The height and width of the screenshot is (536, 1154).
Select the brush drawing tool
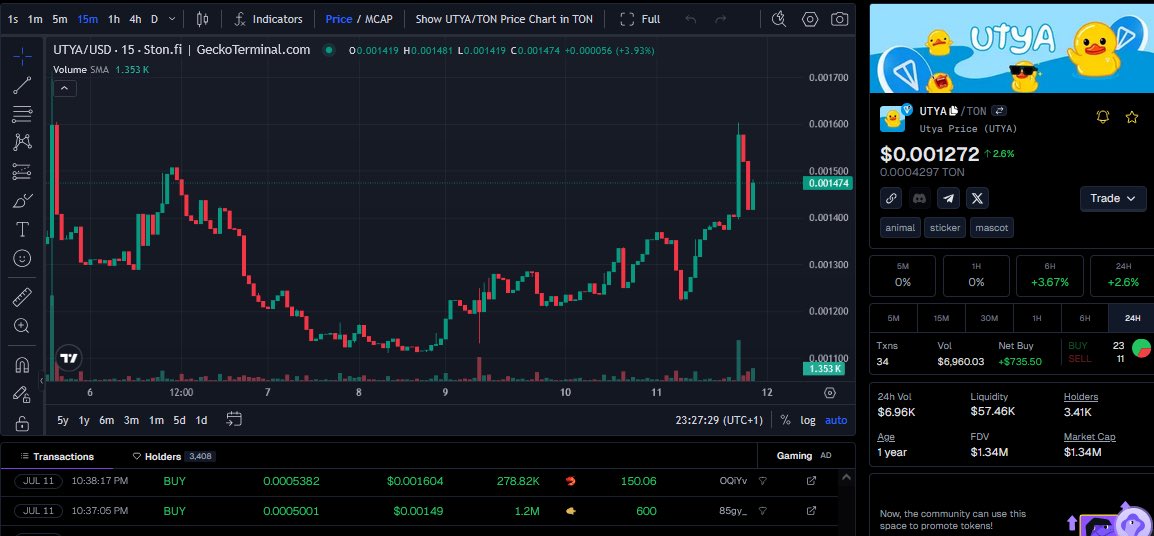tap(22, 200)
